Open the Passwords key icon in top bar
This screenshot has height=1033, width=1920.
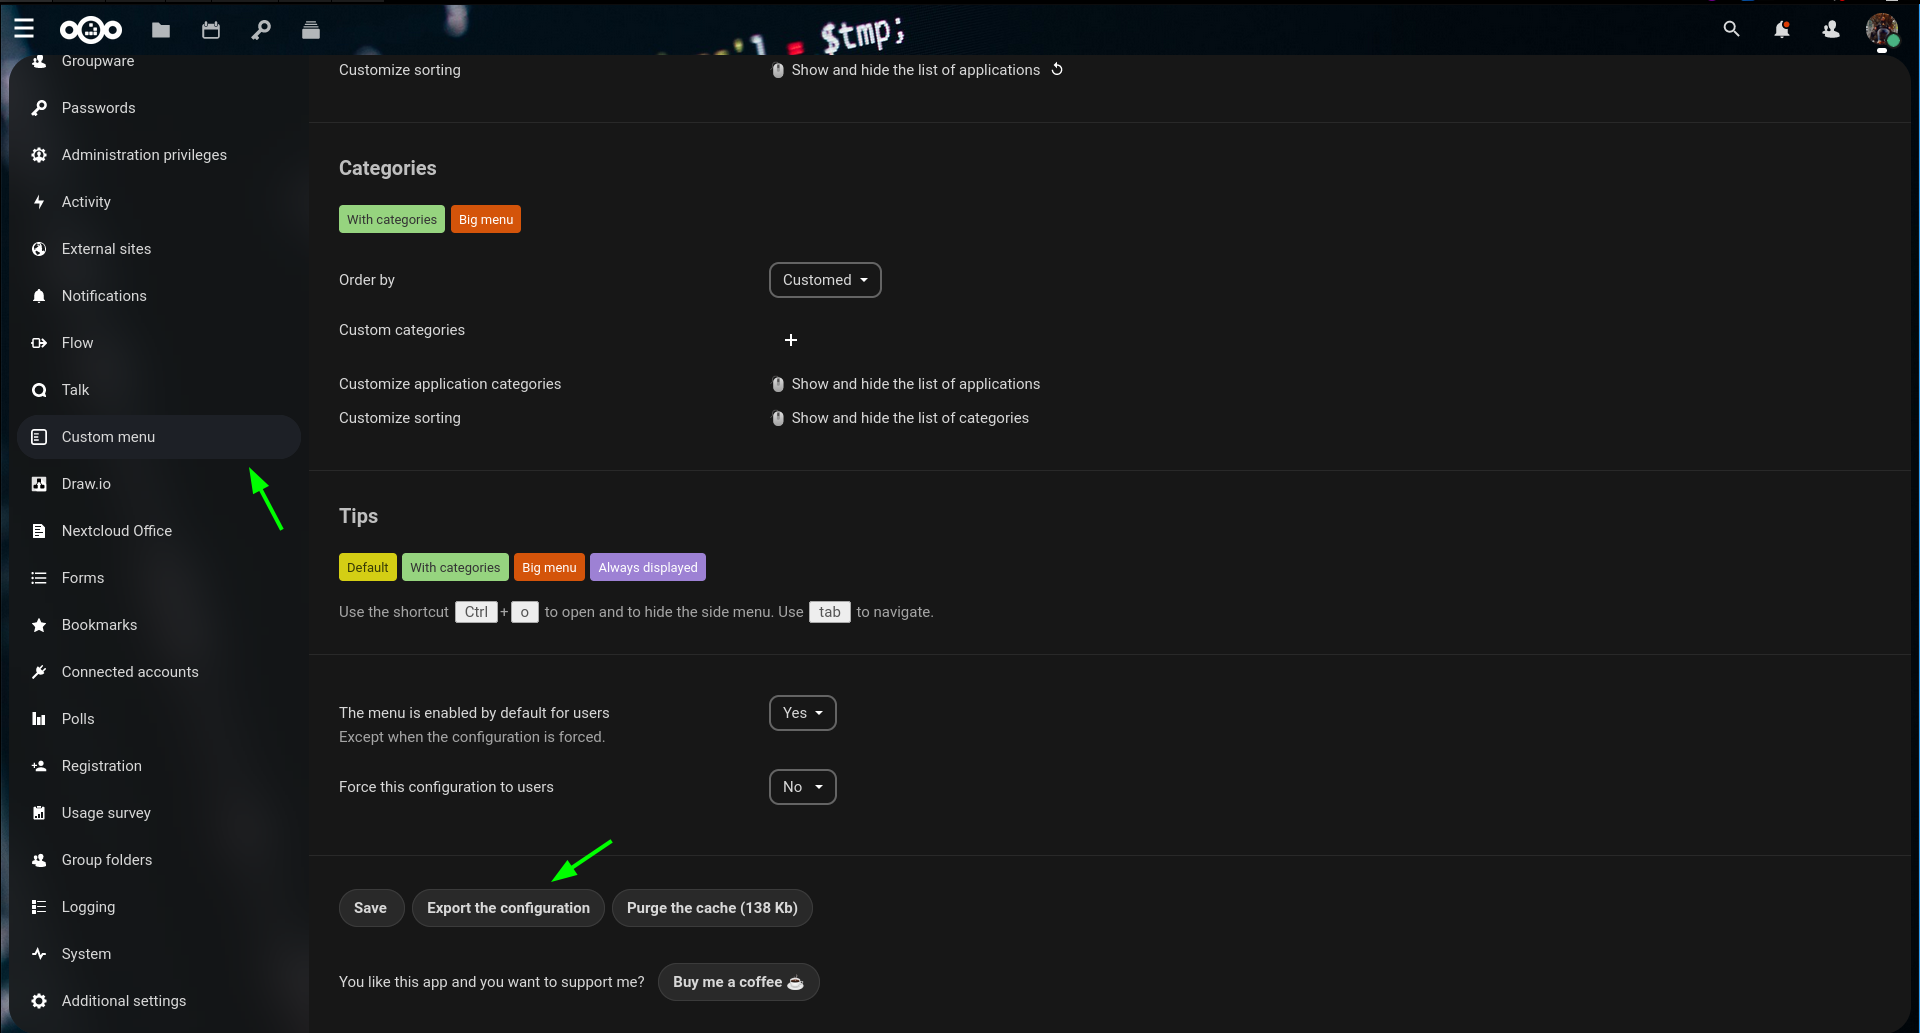[x=261, y=30]
